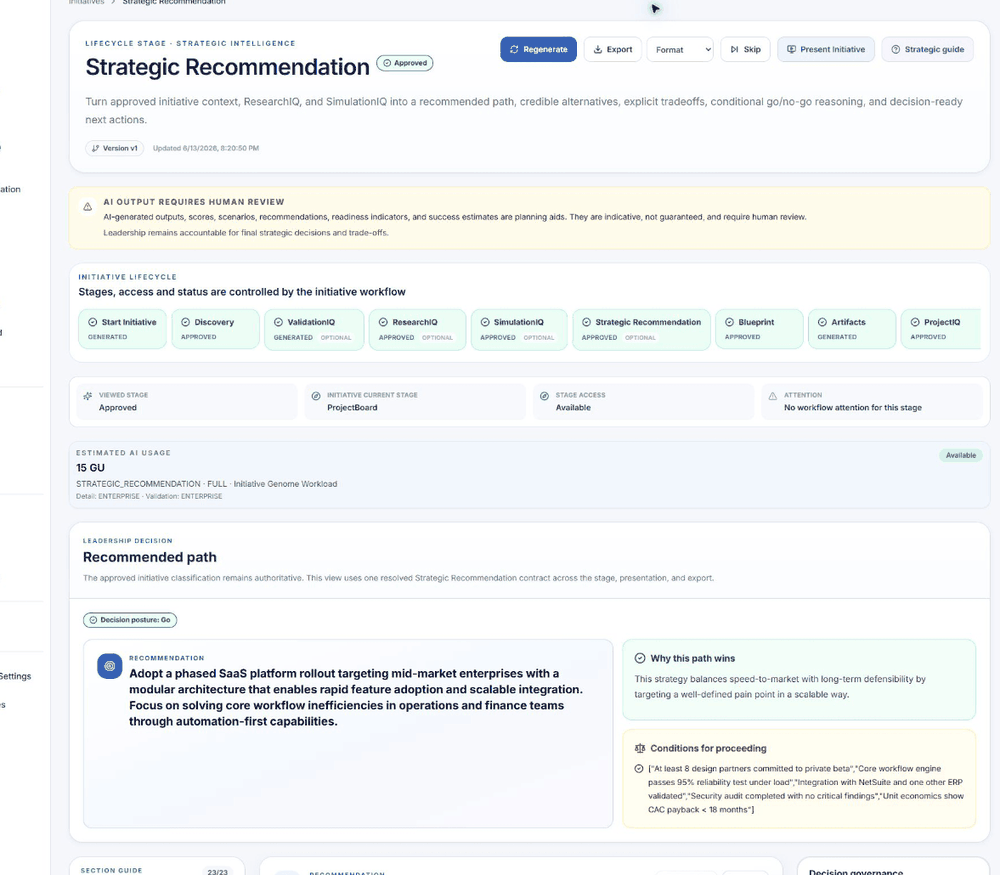Image resolution: width=1000 pixels, height=875 pixels.
Task: Select the Blueprint lifecycle stage
Action: [760, 329]
